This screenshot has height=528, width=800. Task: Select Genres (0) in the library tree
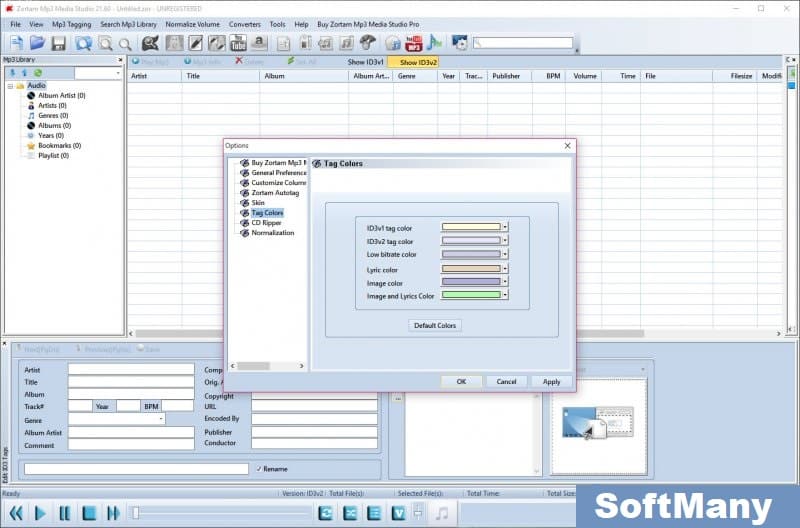(x=53, y=115)
